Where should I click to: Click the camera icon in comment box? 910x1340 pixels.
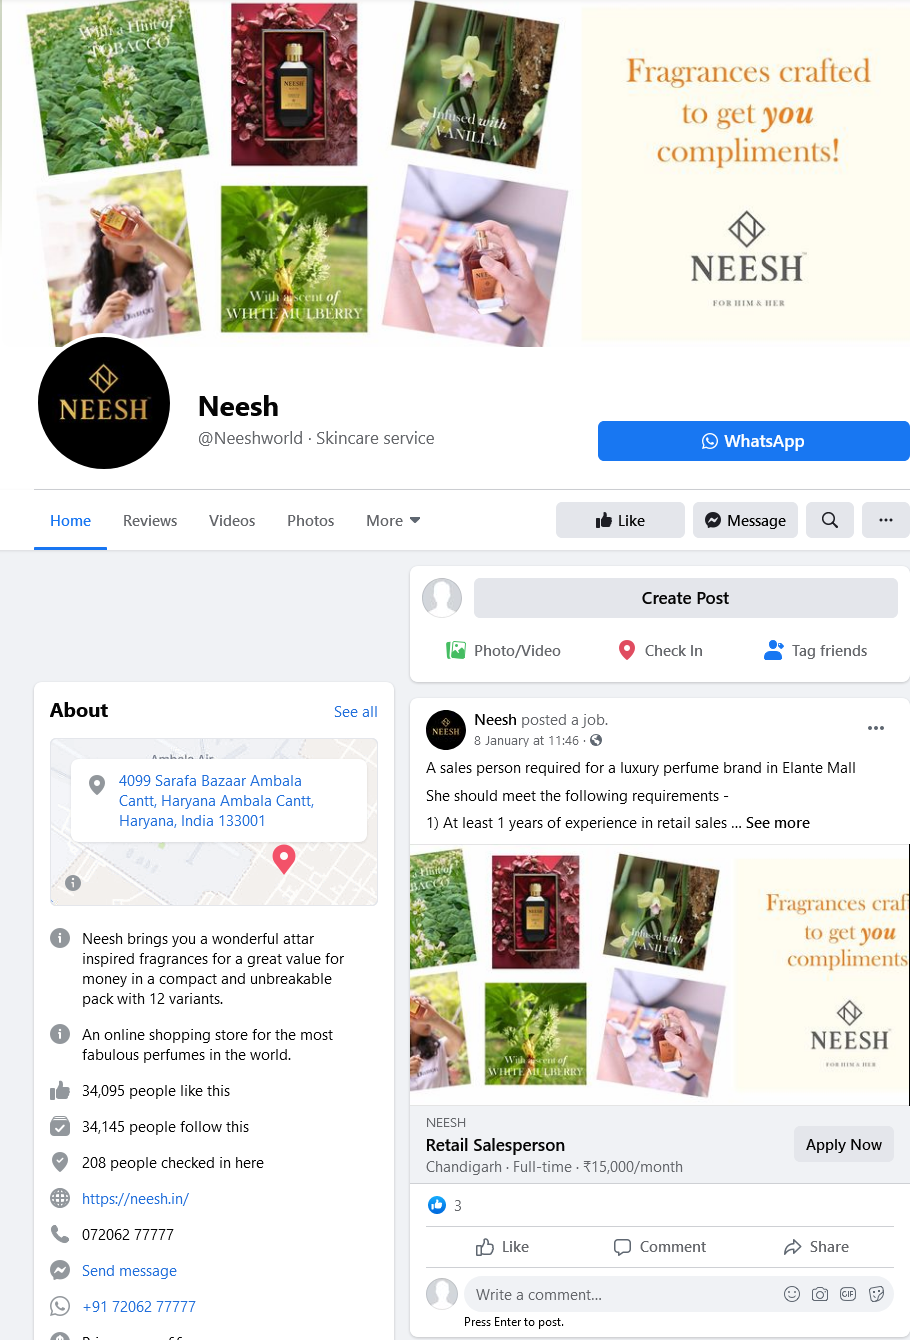point(820,1294)
